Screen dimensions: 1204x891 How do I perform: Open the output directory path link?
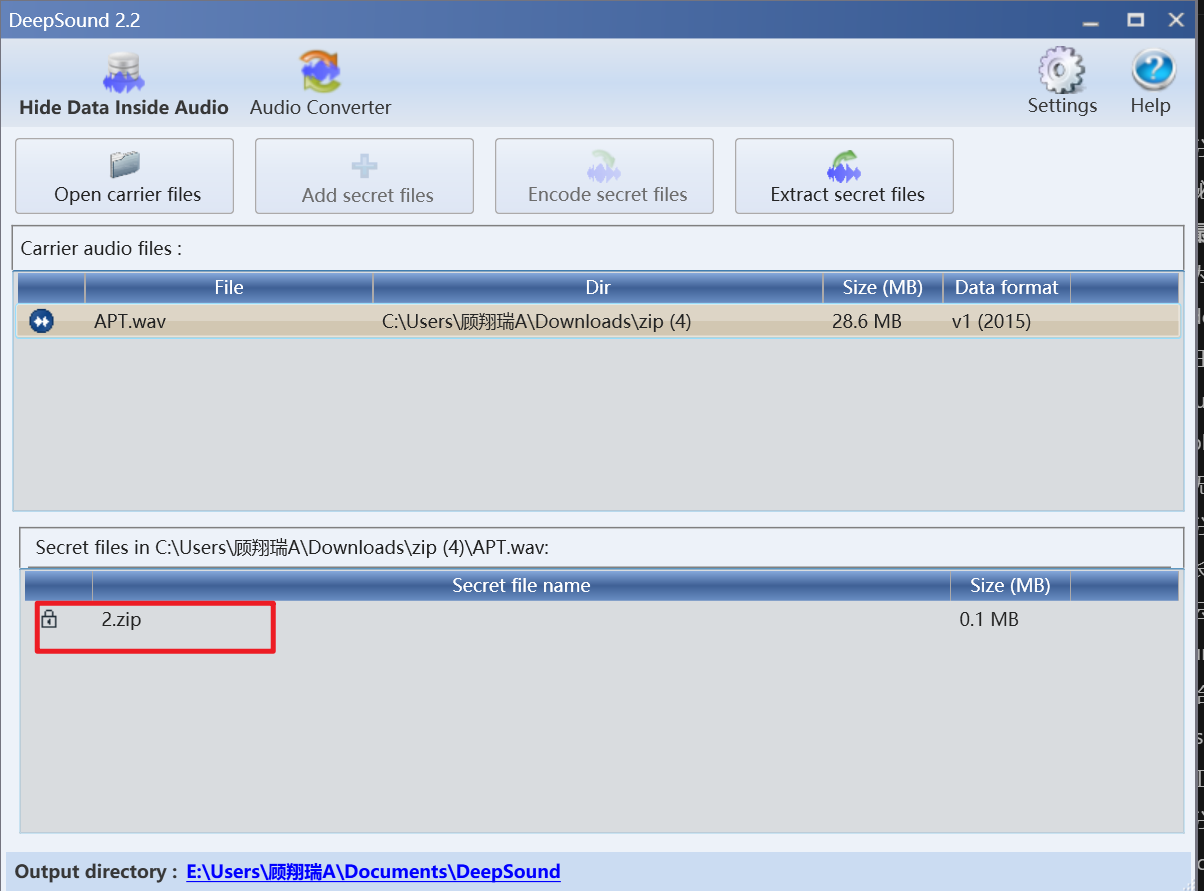[x=373, y=871]
